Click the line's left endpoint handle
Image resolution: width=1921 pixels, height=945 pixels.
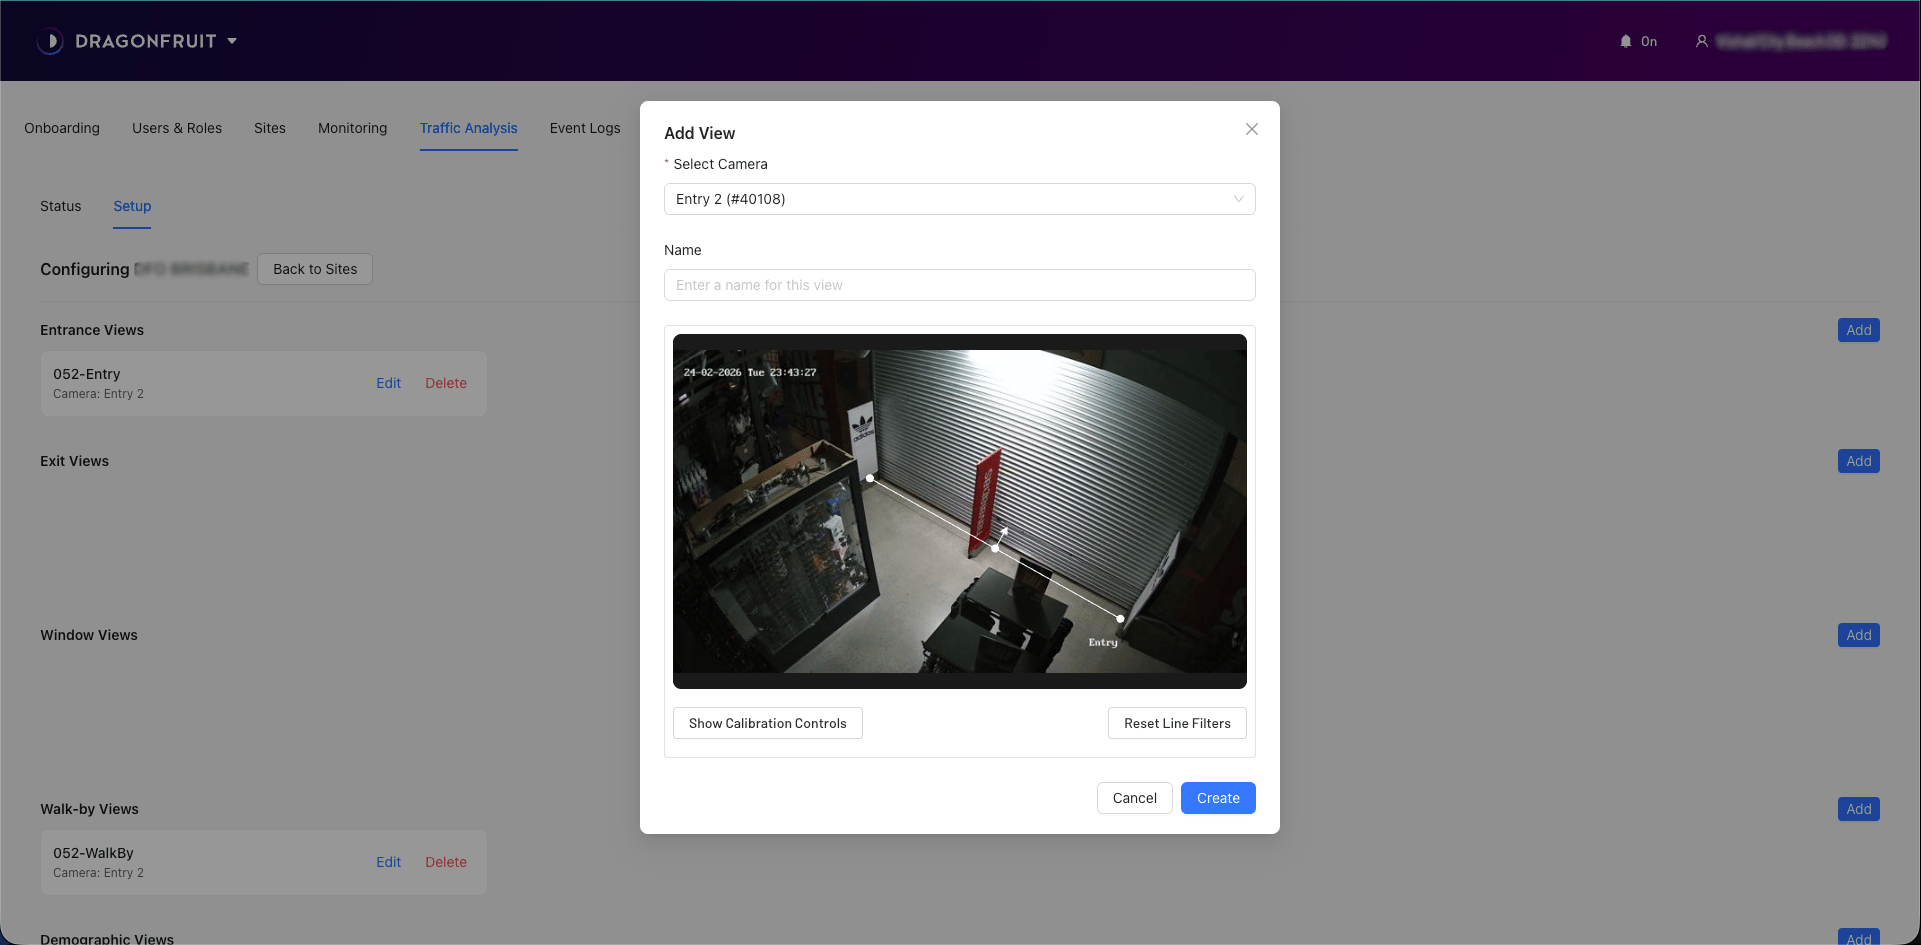(x=870, y=479)
